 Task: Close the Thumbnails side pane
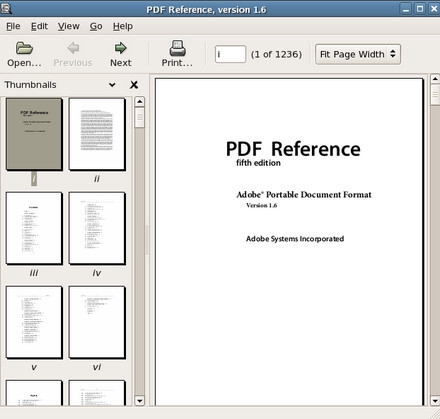[x=134, y=85]
